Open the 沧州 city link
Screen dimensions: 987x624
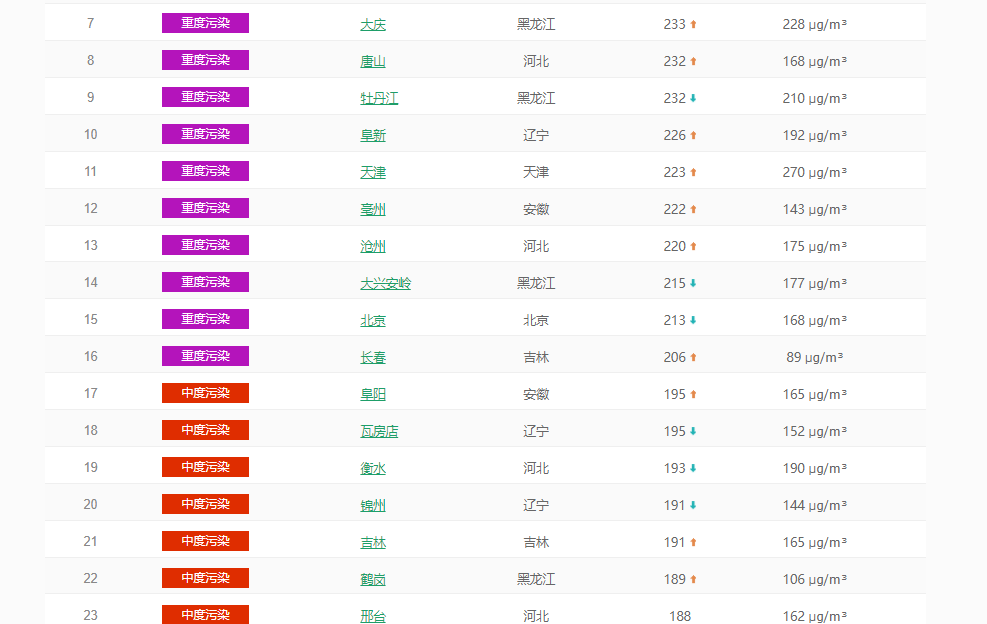coord(373,246)
